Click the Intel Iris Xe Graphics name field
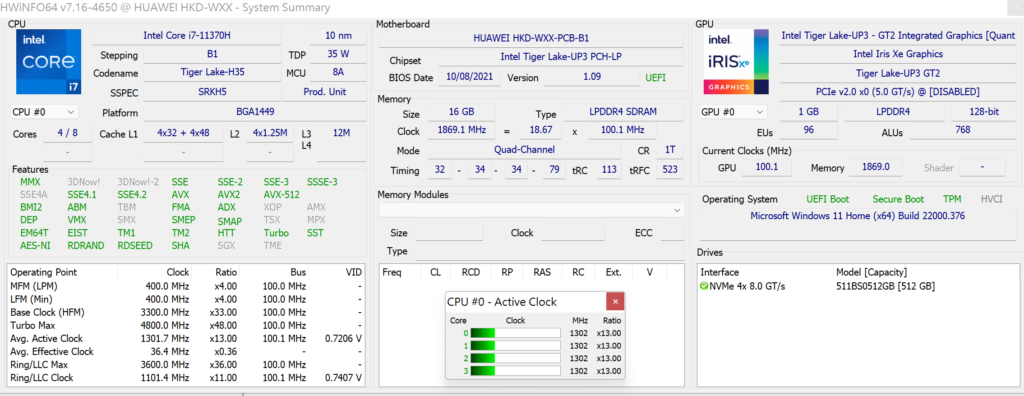1024x396 pixels. (x=898, y=54)
